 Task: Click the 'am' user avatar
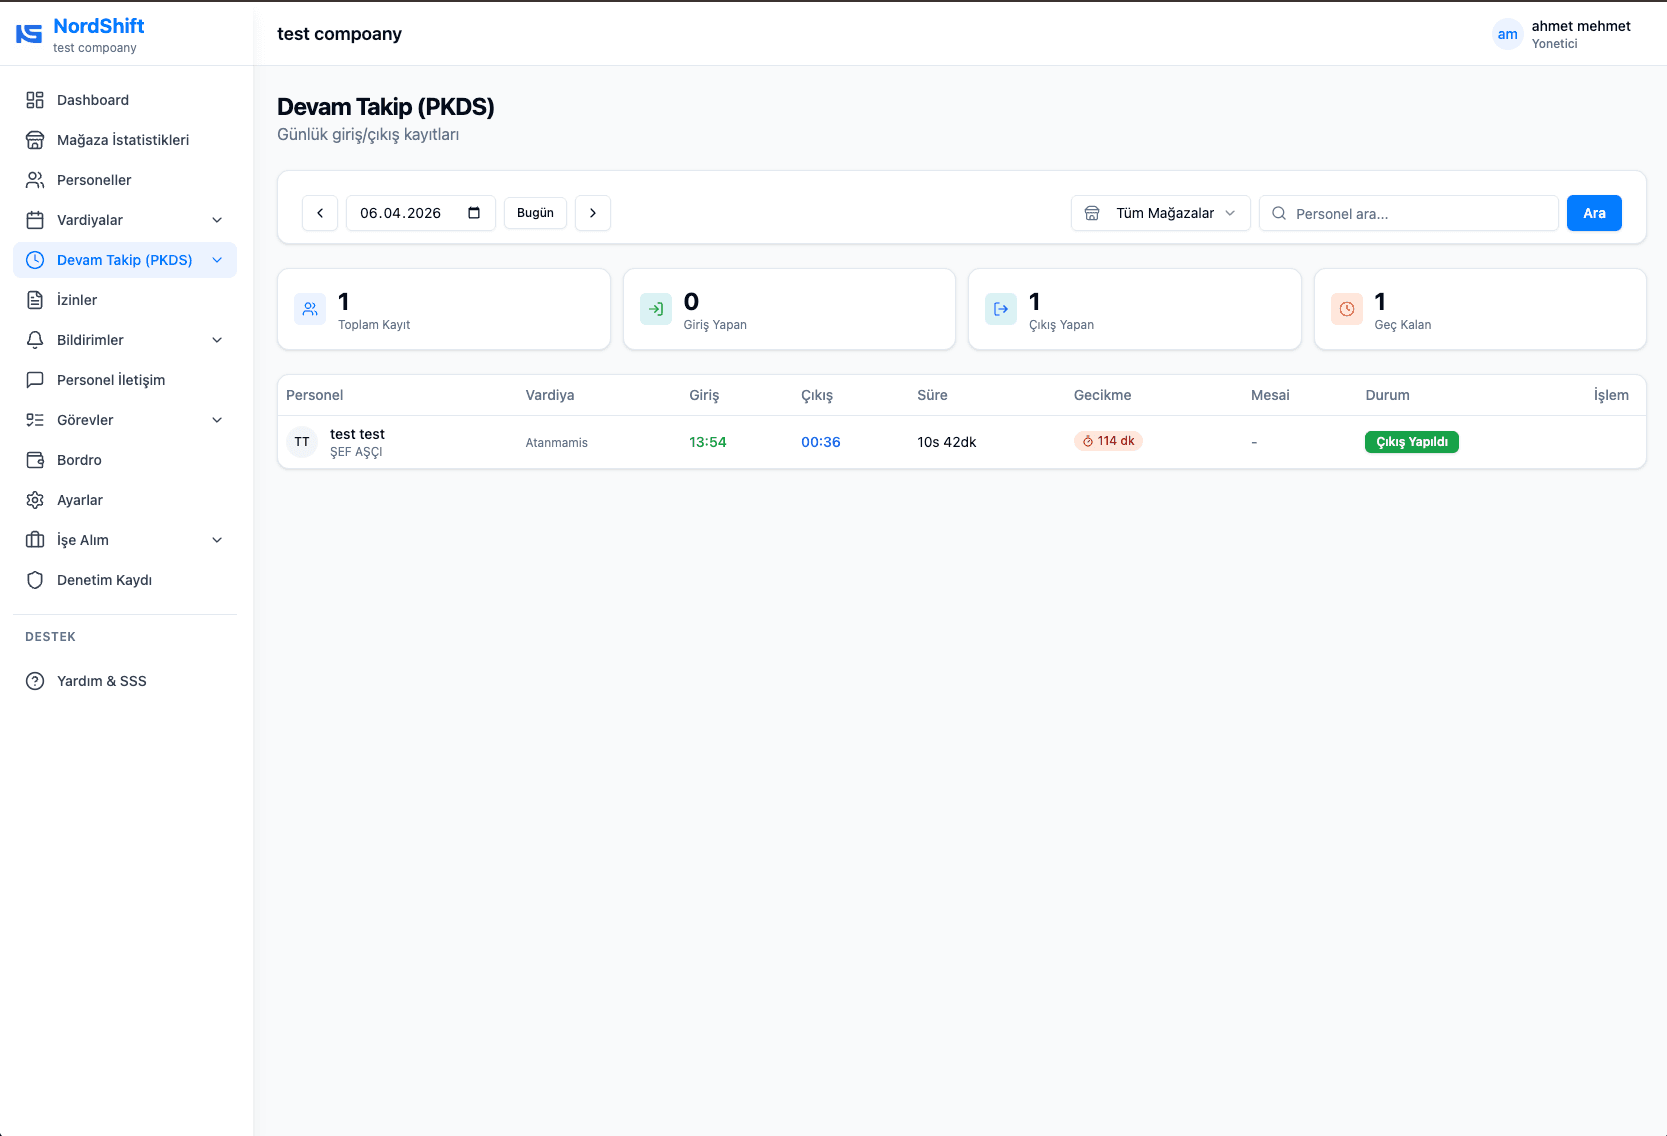coord(1507,34)
